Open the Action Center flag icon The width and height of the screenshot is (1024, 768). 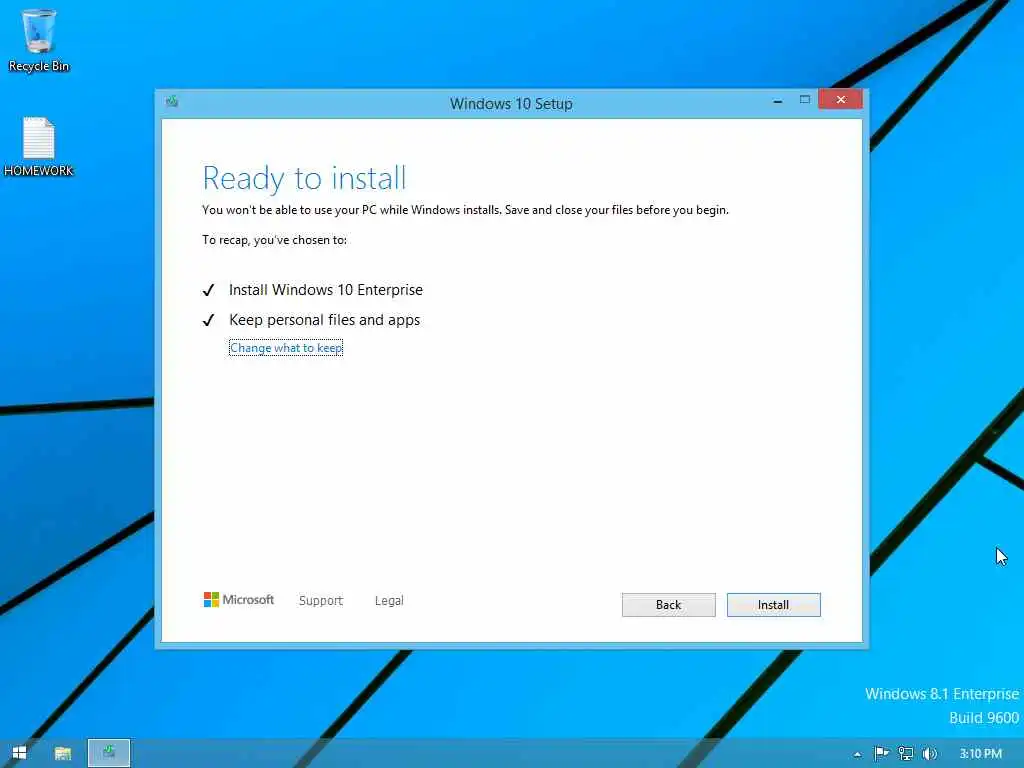pos(881,754)
